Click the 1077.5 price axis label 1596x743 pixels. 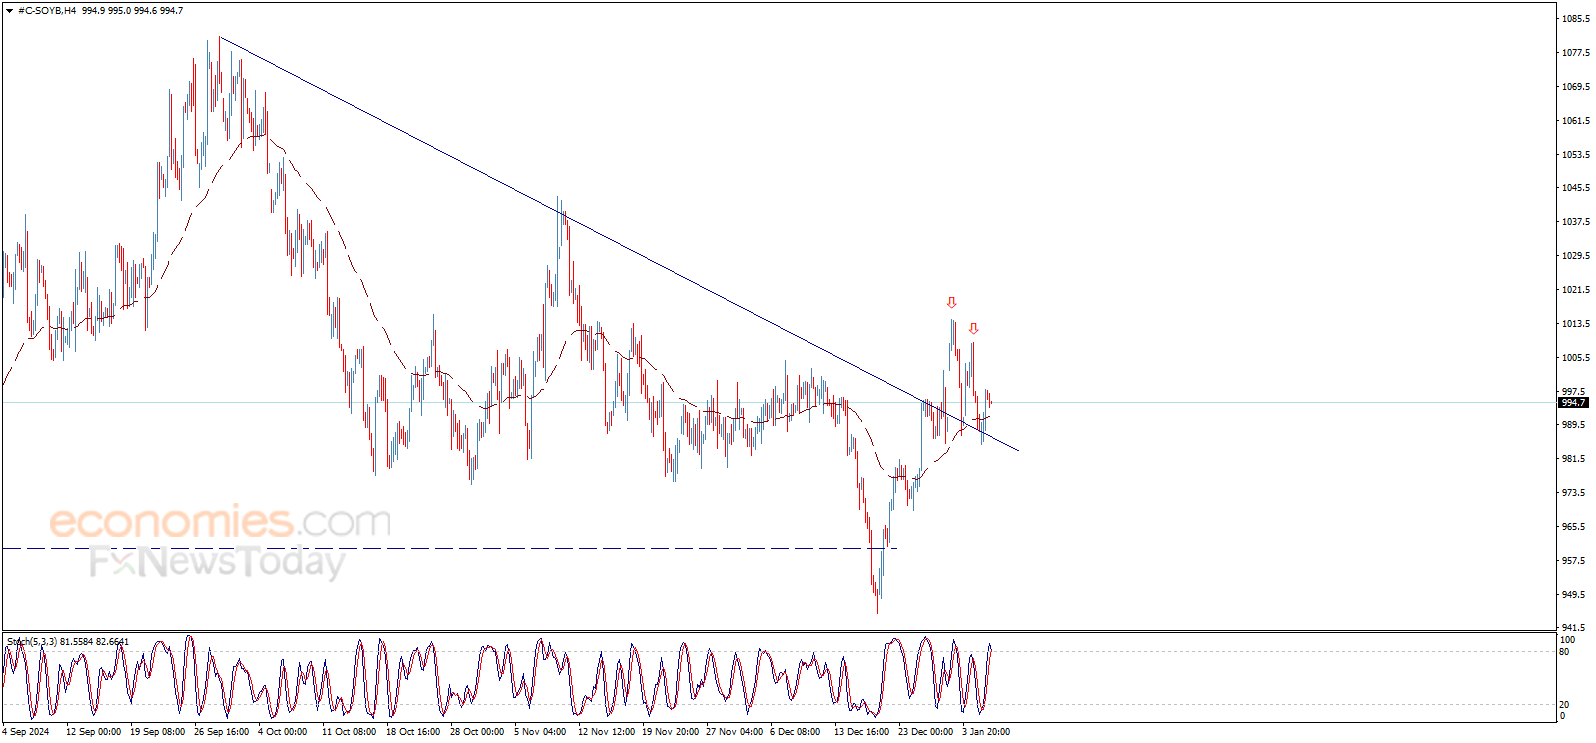click(x=1576, y=53)
